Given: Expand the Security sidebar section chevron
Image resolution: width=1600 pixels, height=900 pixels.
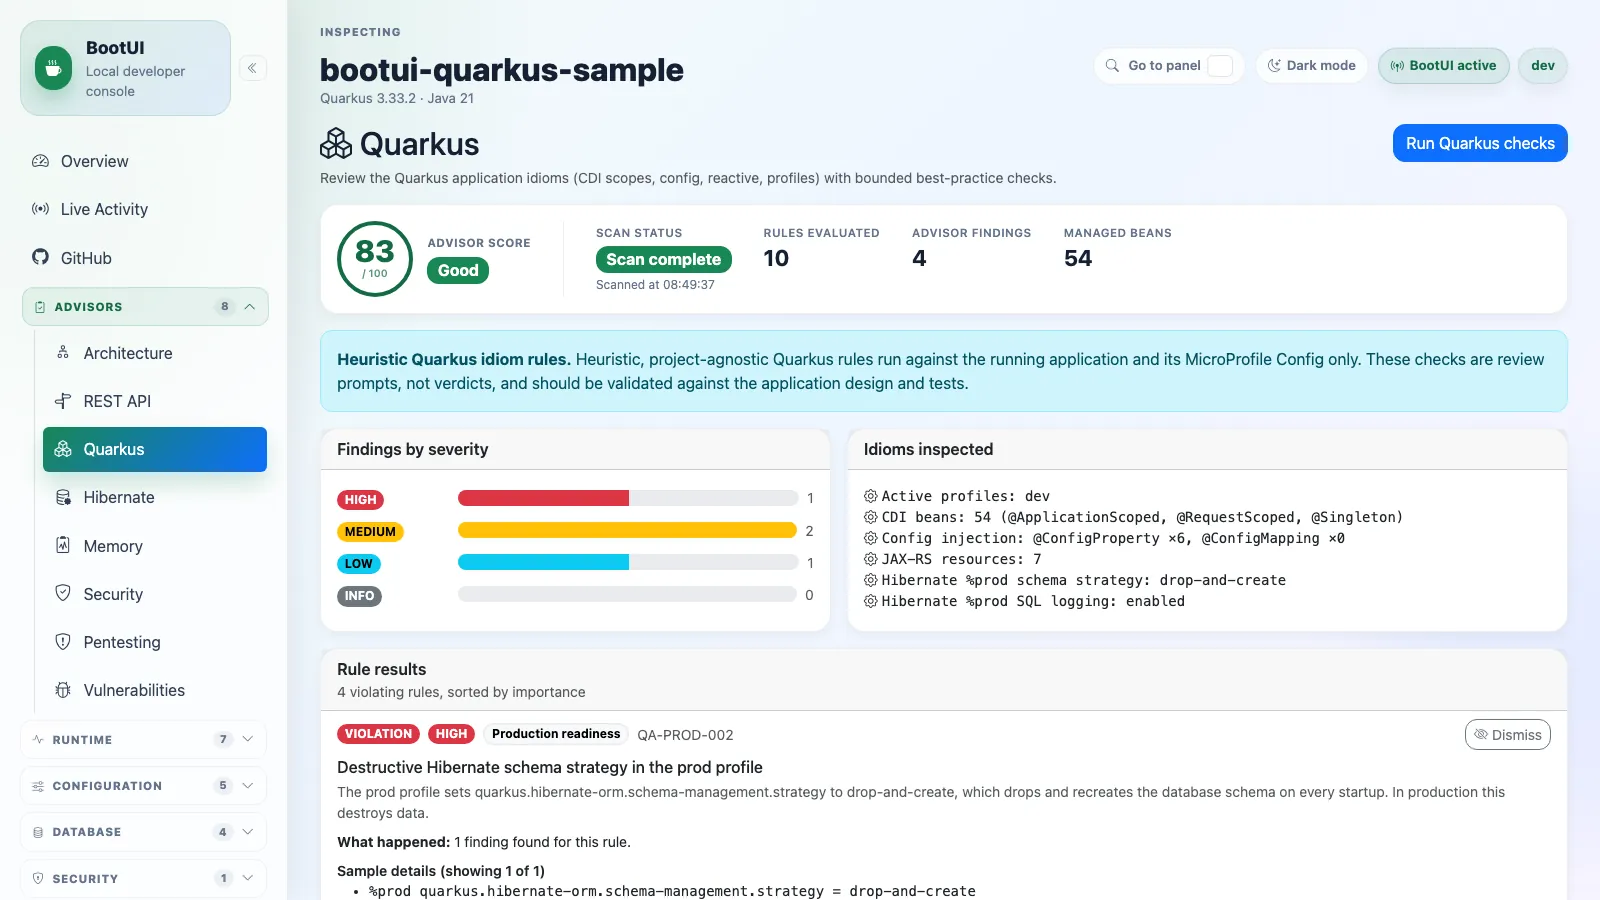Looking at the screenshot, I should click(x=247, y=878).
